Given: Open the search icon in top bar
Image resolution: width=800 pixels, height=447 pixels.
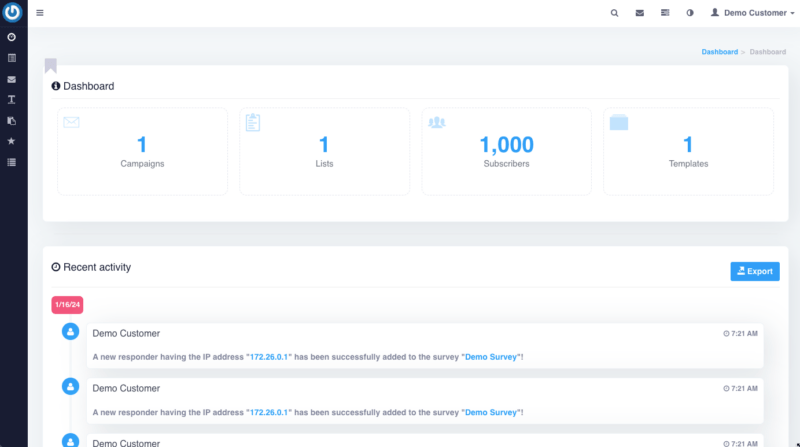Looking at the screenshot, I should point(615,13).
